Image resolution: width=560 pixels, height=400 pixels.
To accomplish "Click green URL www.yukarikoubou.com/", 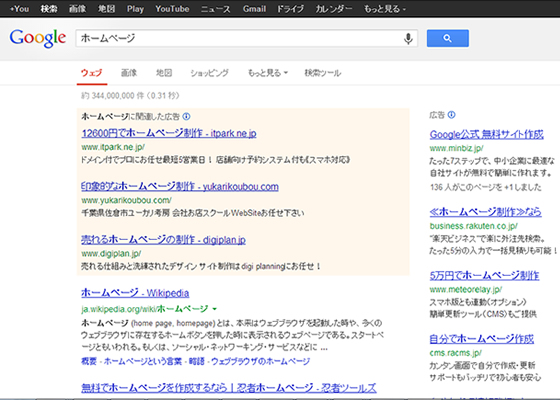I will 126,200.
